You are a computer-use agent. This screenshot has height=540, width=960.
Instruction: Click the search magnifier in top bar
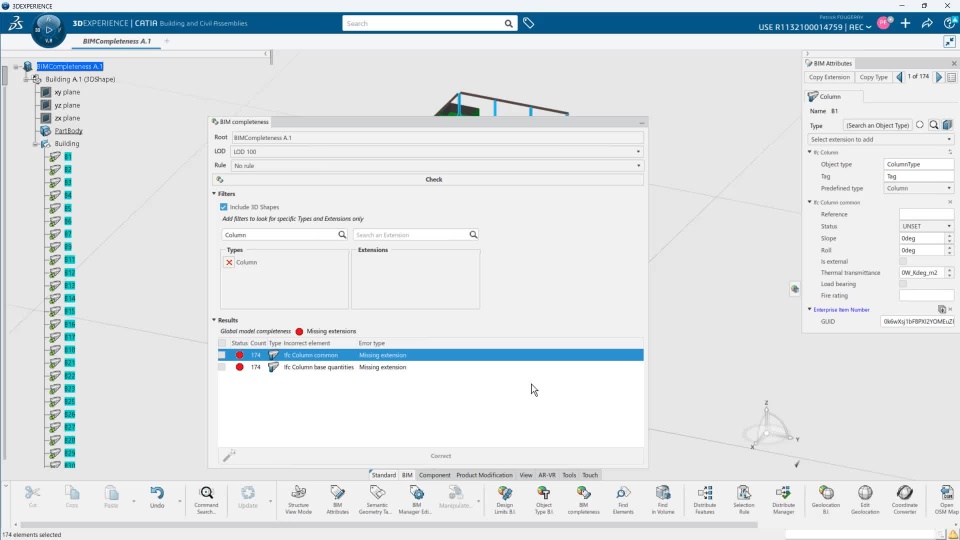508,23
